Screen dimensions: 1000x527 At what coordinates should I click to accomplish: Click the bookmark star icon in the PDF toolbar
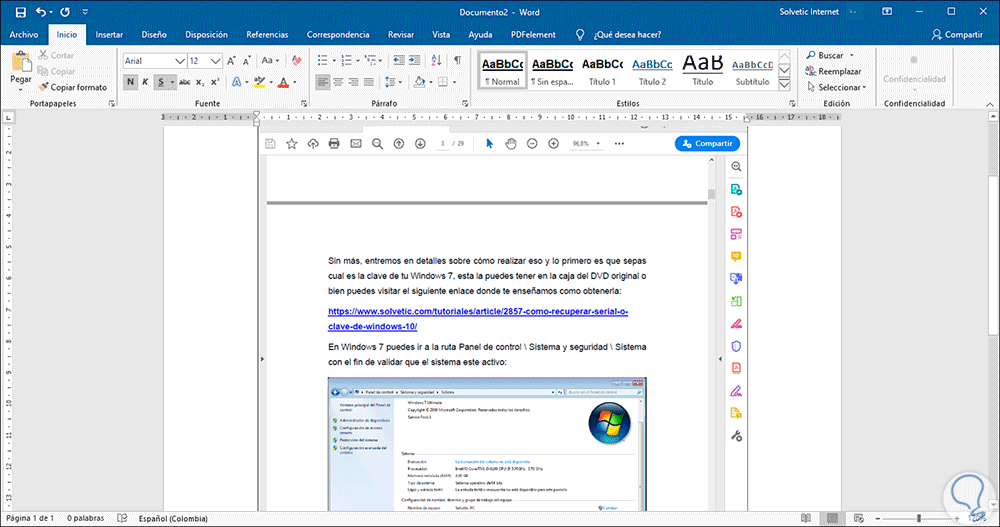(x=291, y=144)
